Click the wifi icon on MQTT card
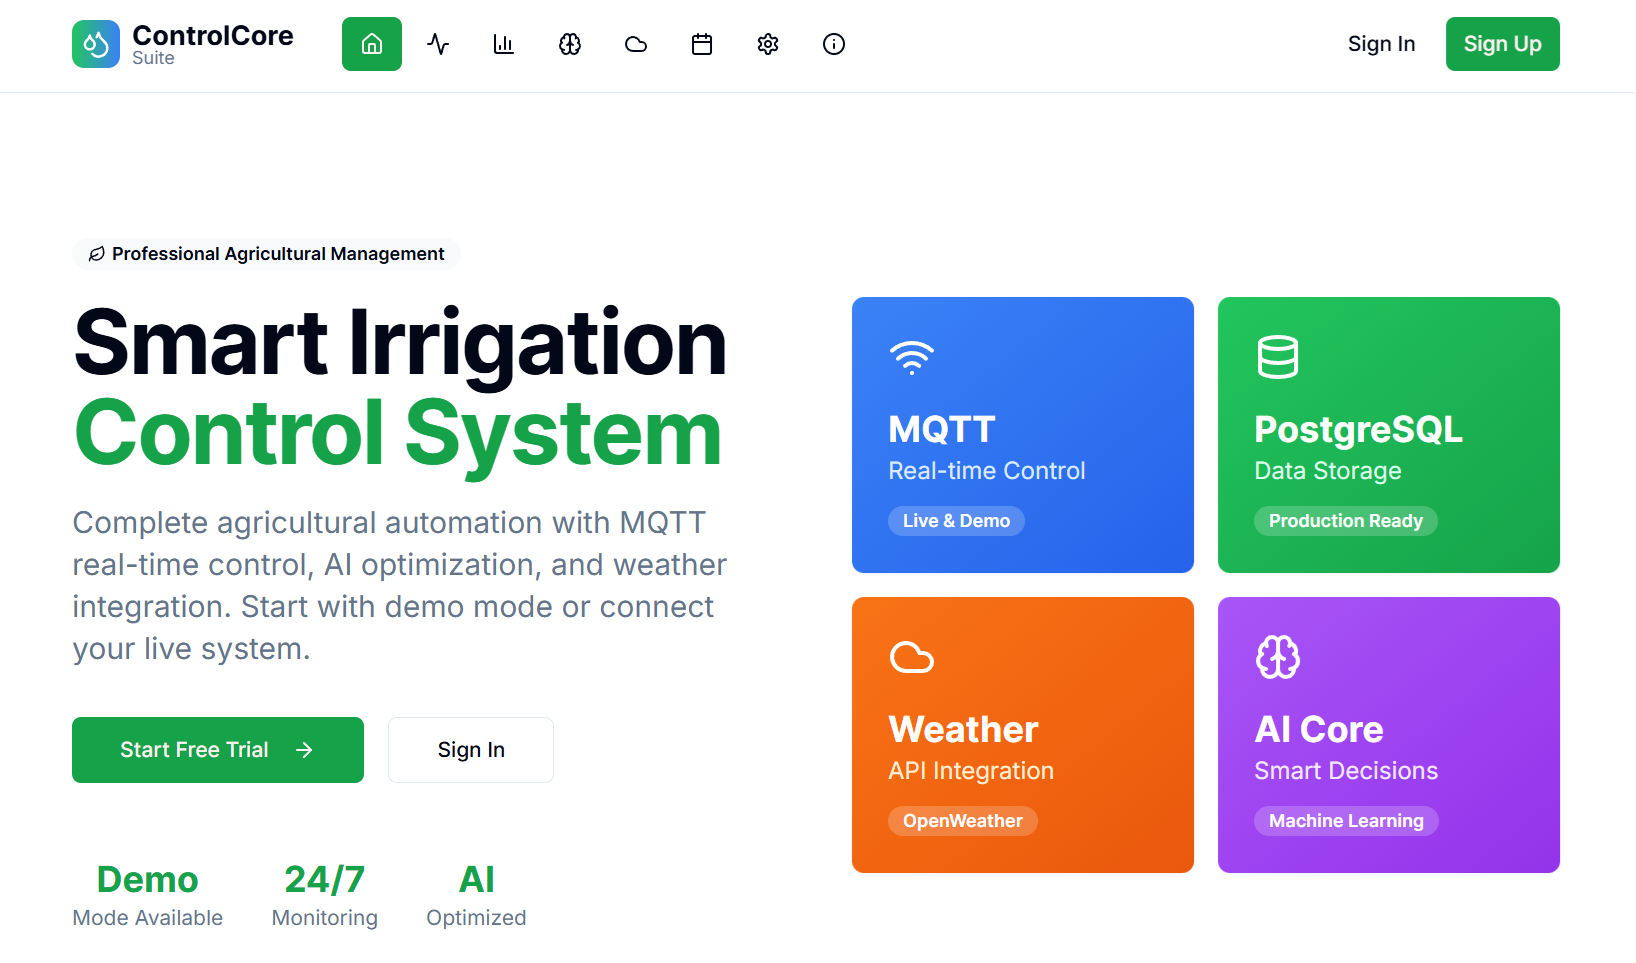Viewport: 1636px width, 963px height. coord(912,357)
